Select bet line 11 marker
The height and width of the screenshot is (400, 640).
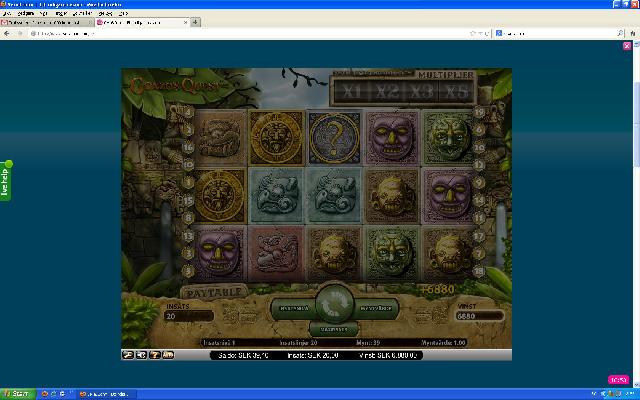[479, 218]
